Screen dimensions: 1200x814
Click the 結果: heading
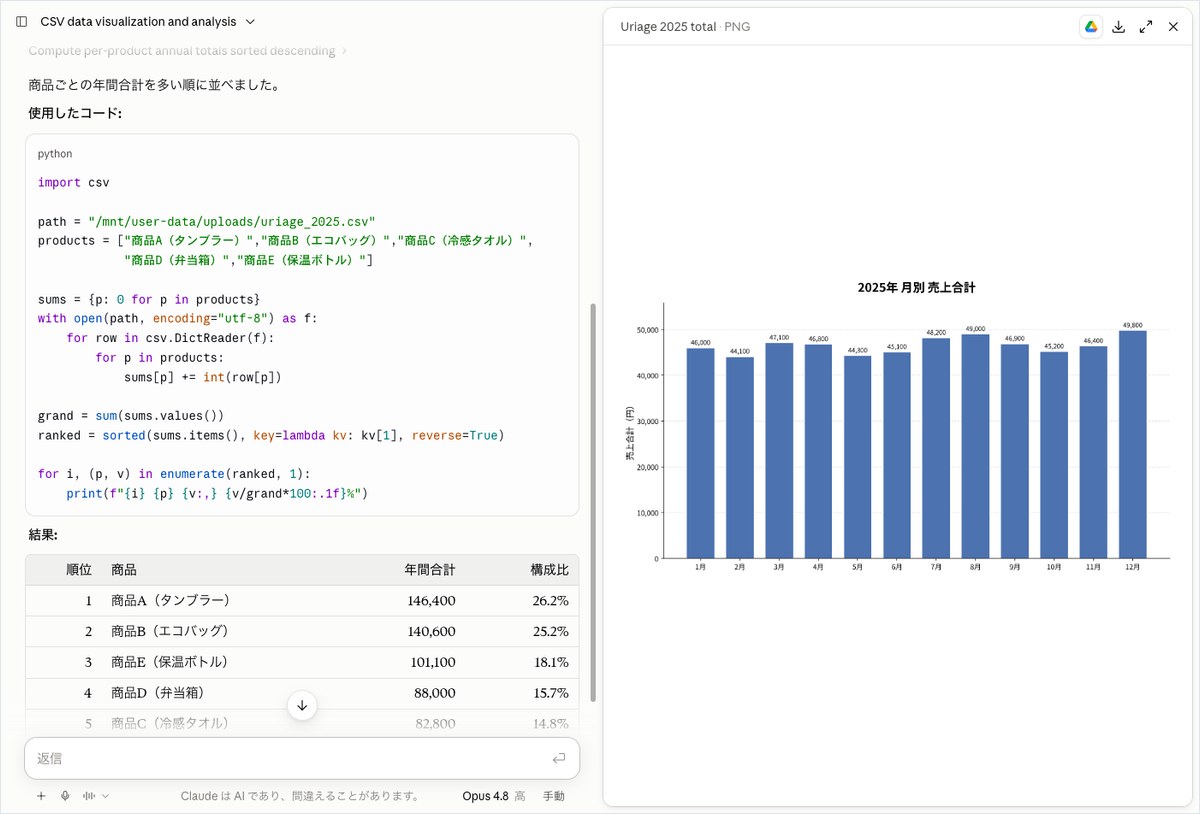tap(43, 536)
